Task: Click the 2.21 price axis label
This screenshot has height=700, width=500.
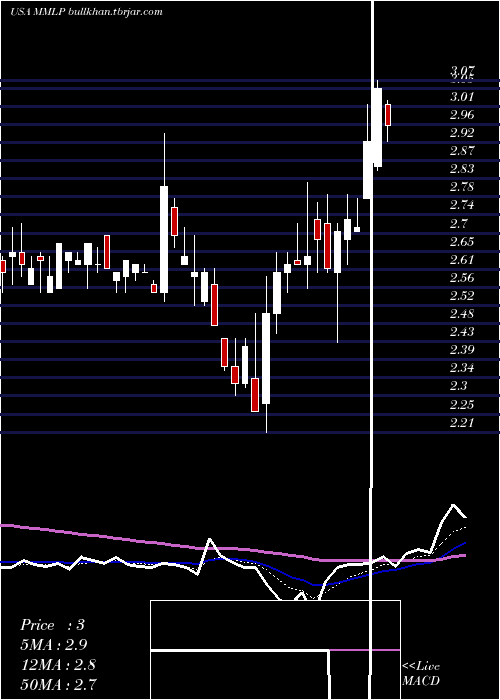Action: [462, 422]
